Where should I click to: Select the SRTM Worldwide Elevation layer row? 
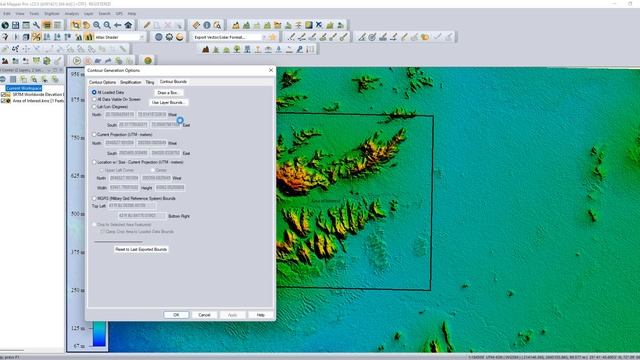pos(34,95)
